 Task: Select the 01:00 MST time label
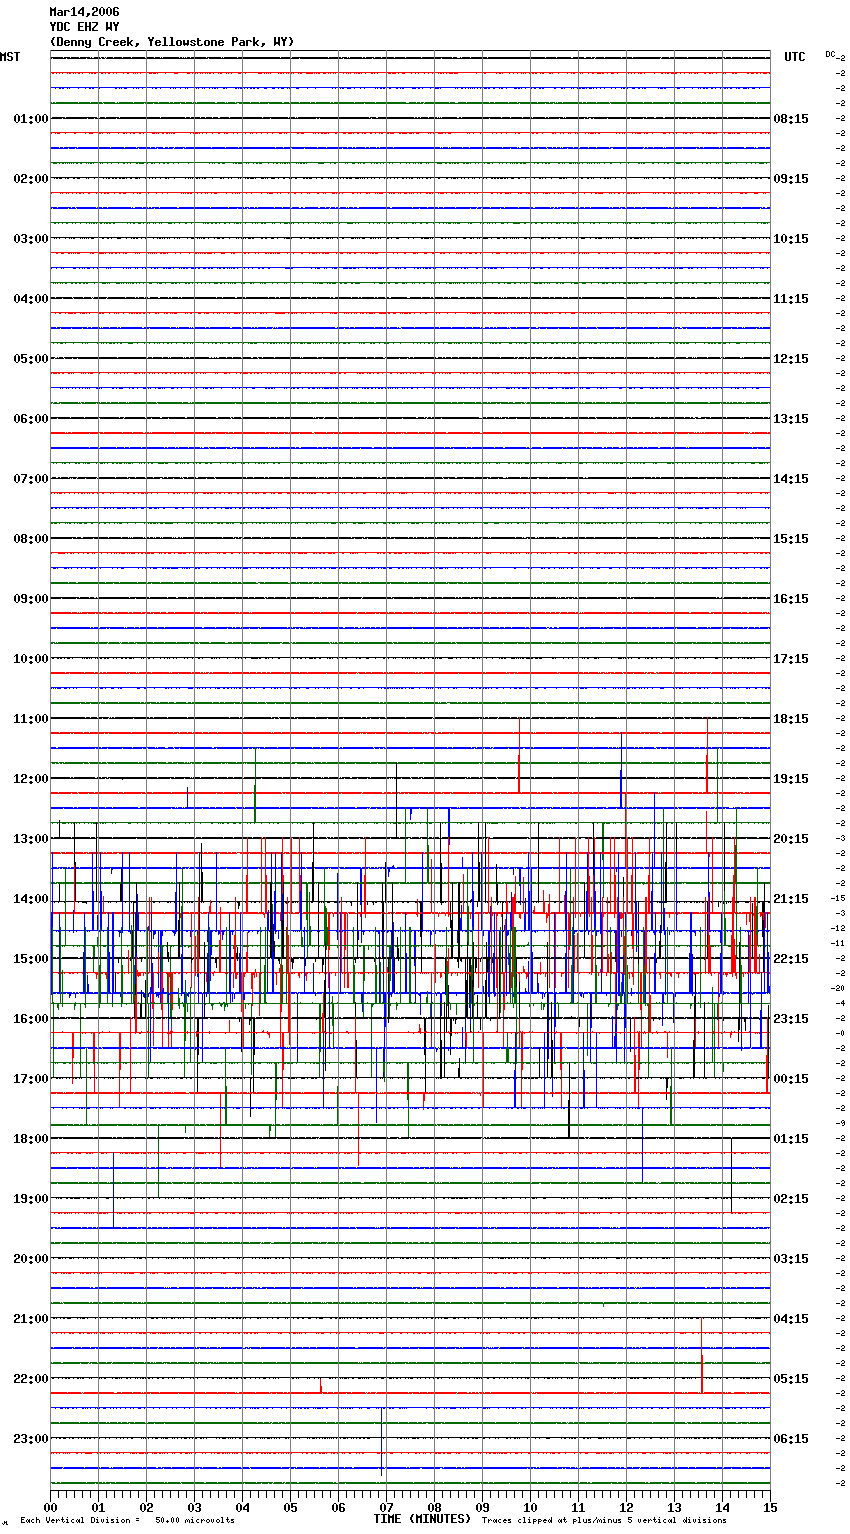(31, 119)
